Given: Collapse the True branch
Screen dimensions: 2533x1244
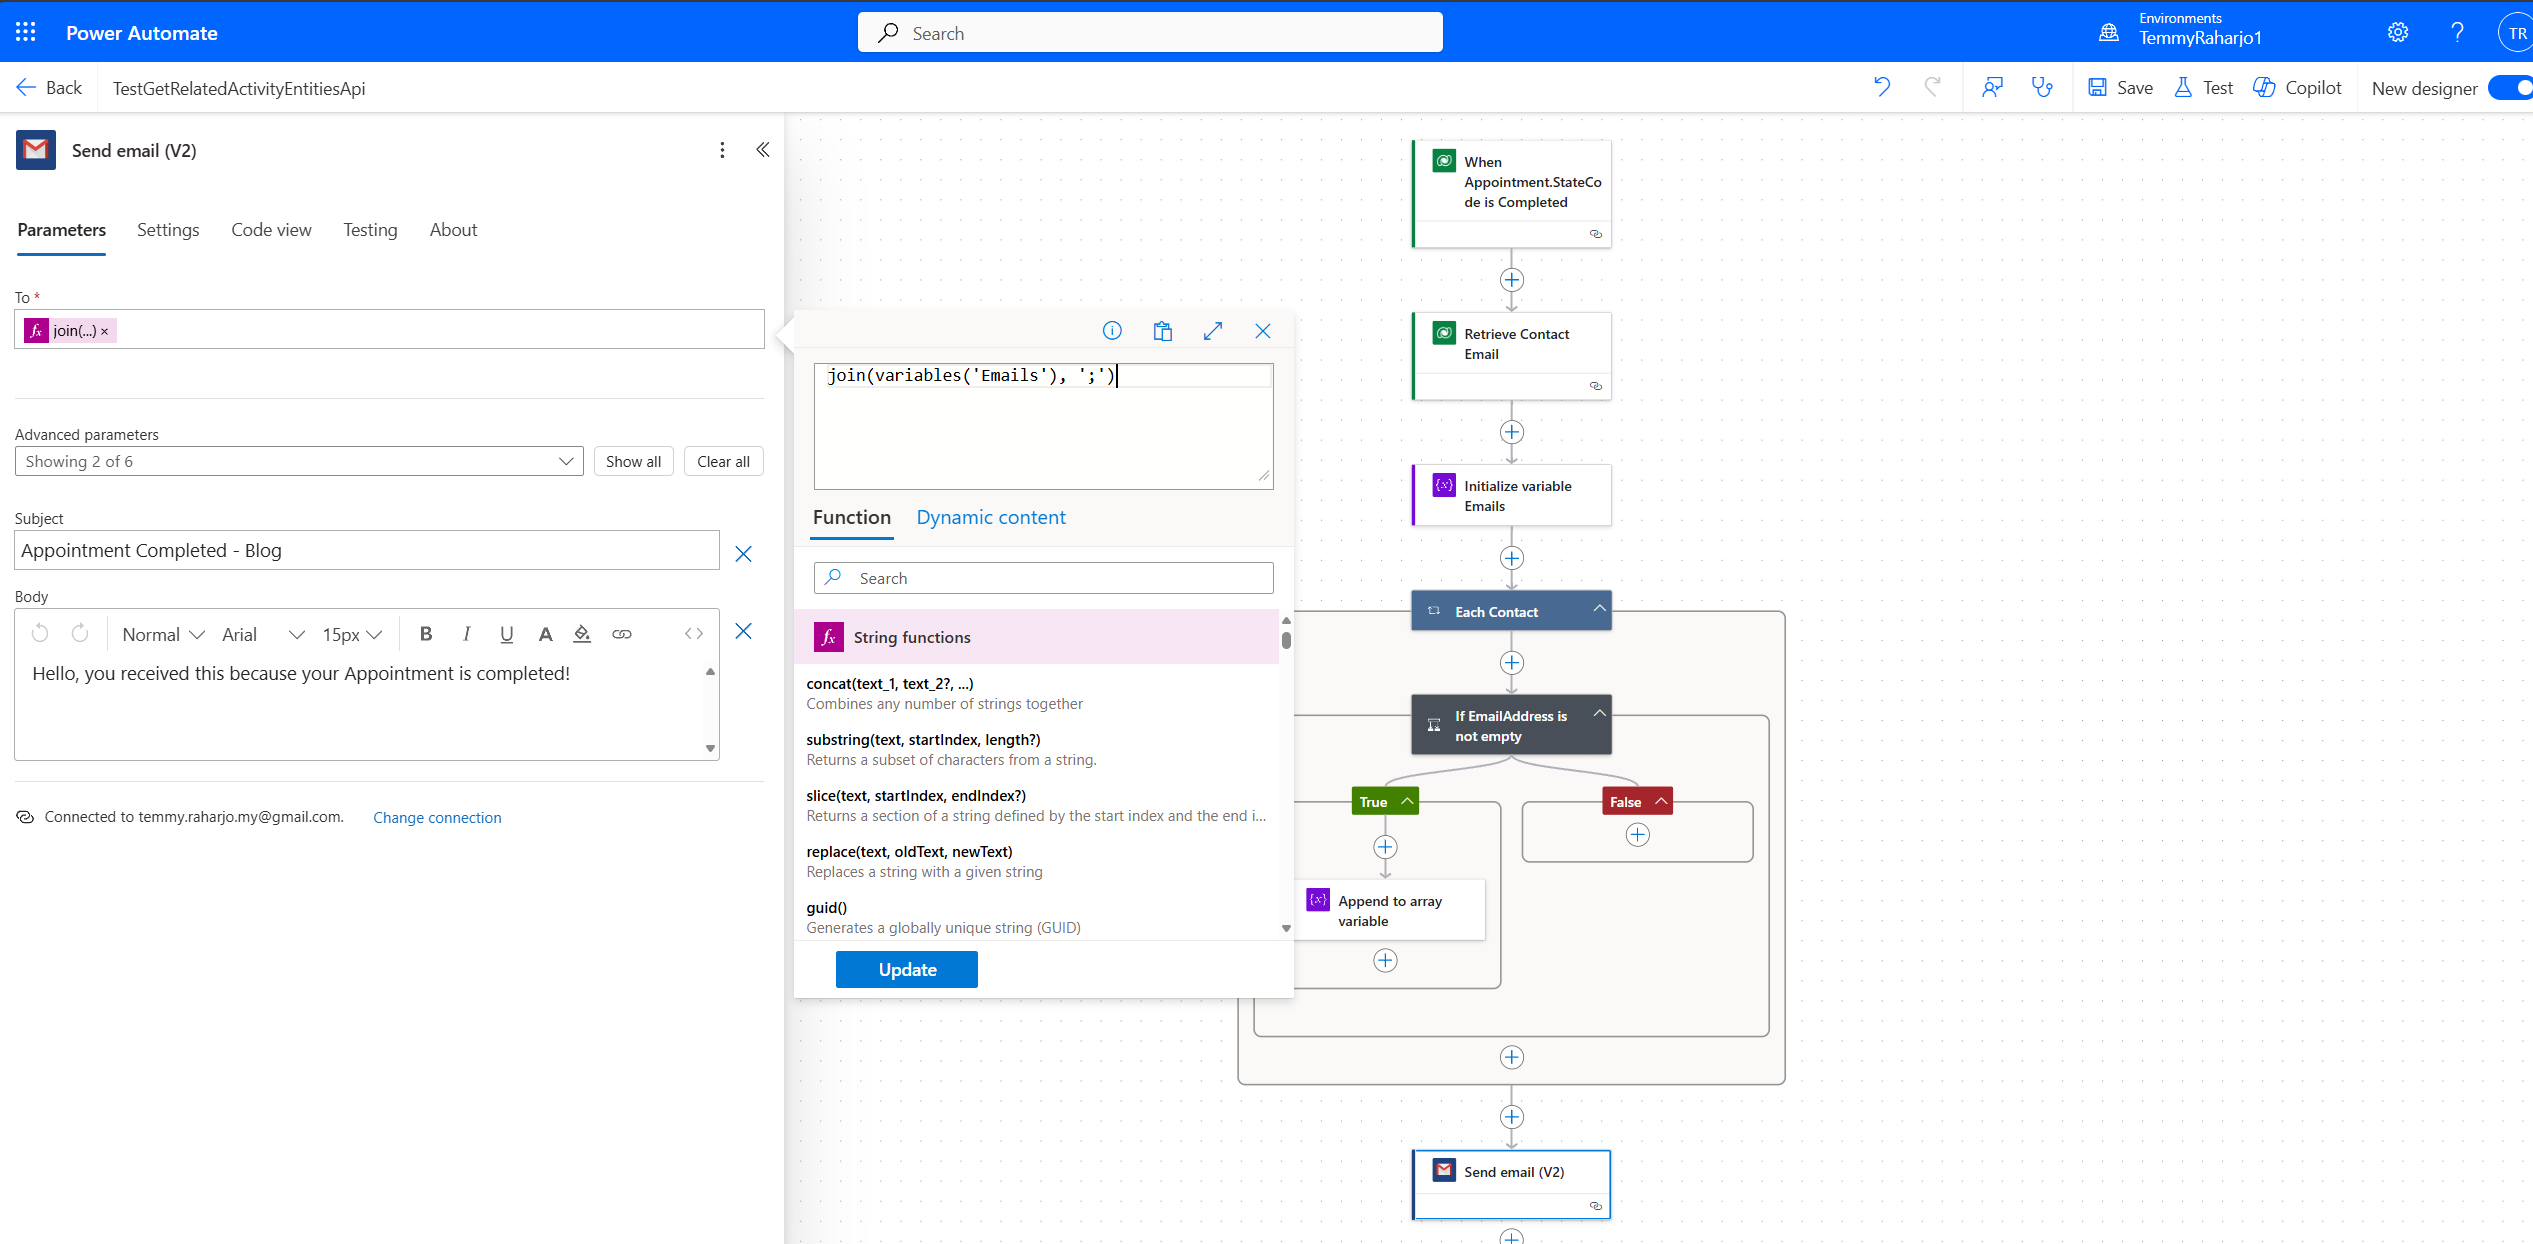Looking at the screenshot, I should pyautogui.click(x=1407, y=801).
